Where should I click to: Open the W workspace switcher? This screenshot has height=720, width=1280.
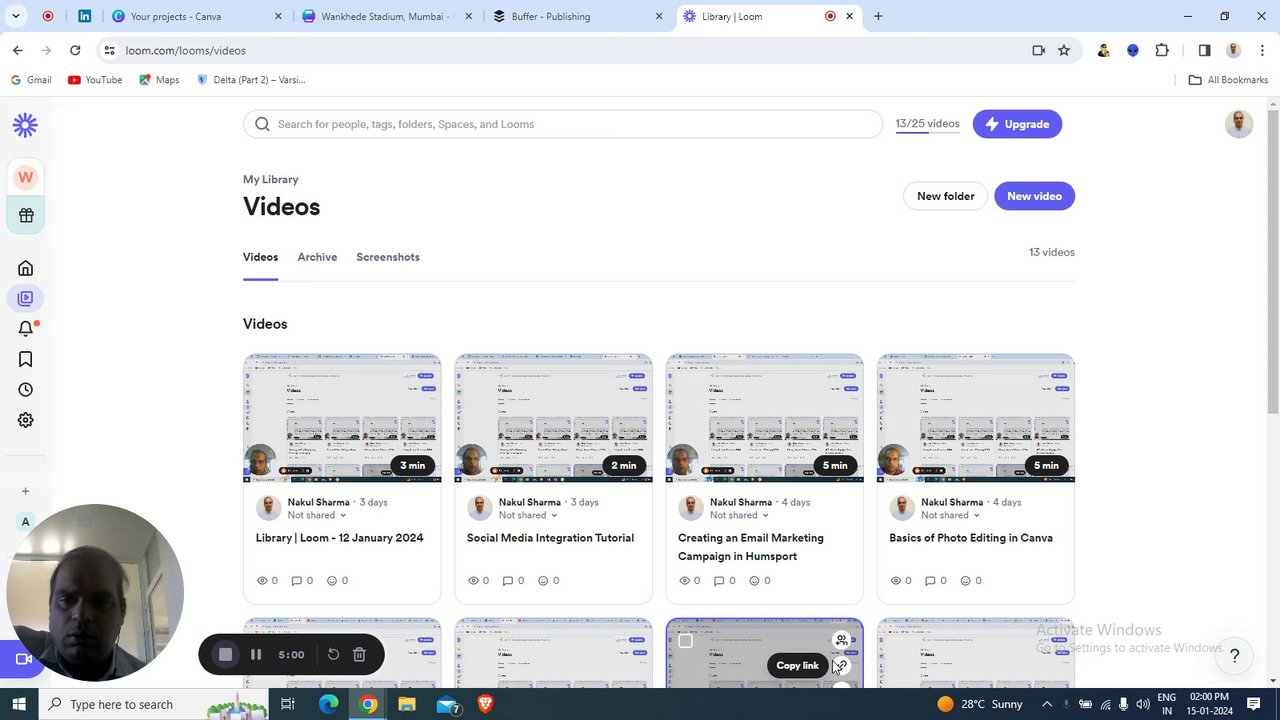tap(25, 177)
